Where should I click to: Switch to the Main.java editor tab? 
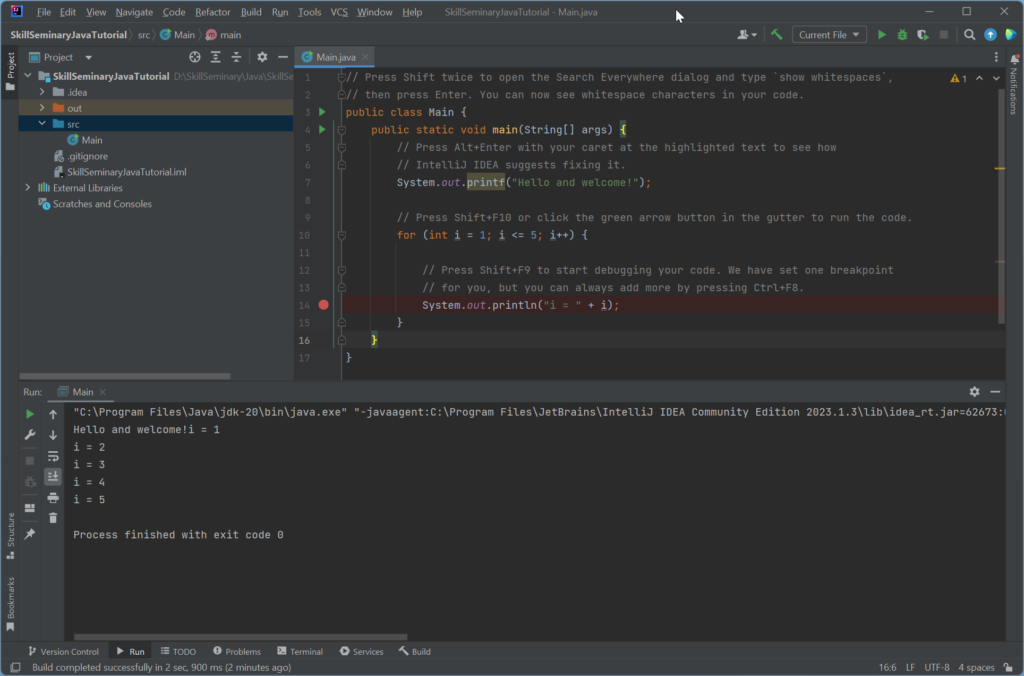click(x=336, y=57)
